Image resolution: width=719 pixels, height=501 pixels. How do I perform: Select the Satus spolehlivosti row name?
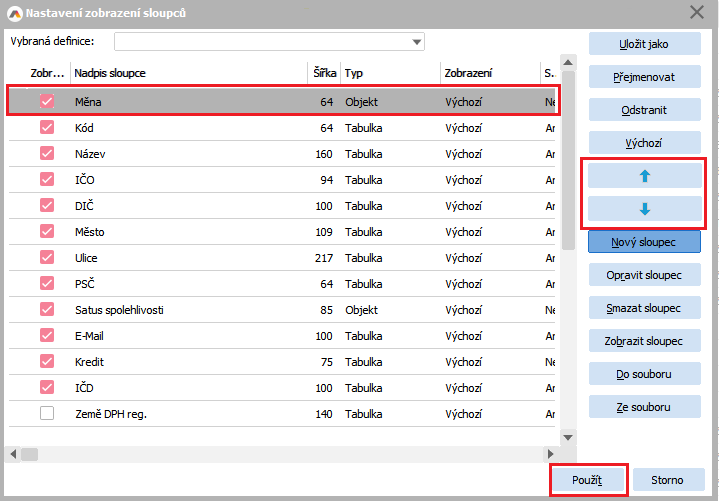pyautogui.click(x=119, y=310)
